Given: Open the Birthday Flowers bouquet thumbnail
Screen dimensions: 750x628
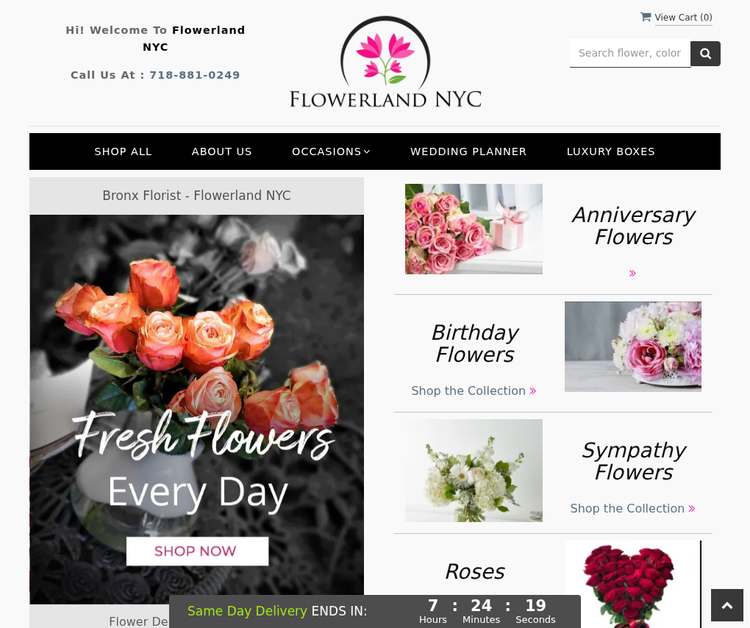Looking at the screenshot, I should click(633, 346).
